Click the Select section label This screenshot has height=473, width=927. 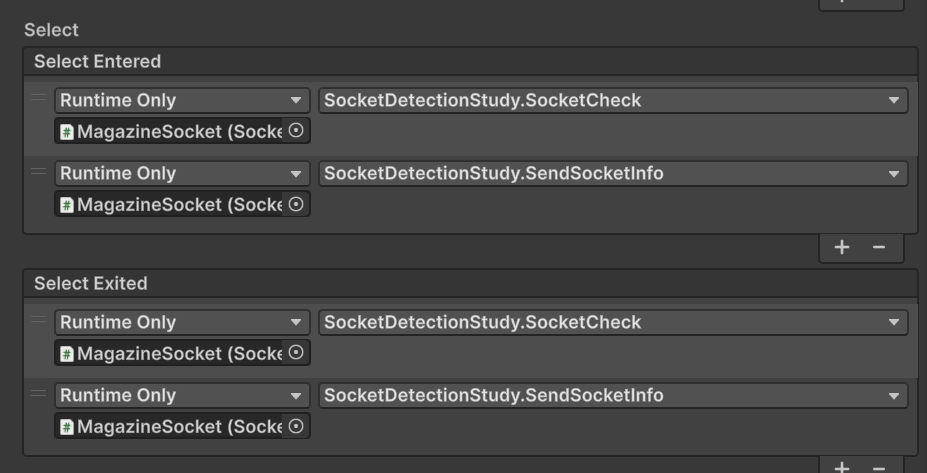(51, 30)
